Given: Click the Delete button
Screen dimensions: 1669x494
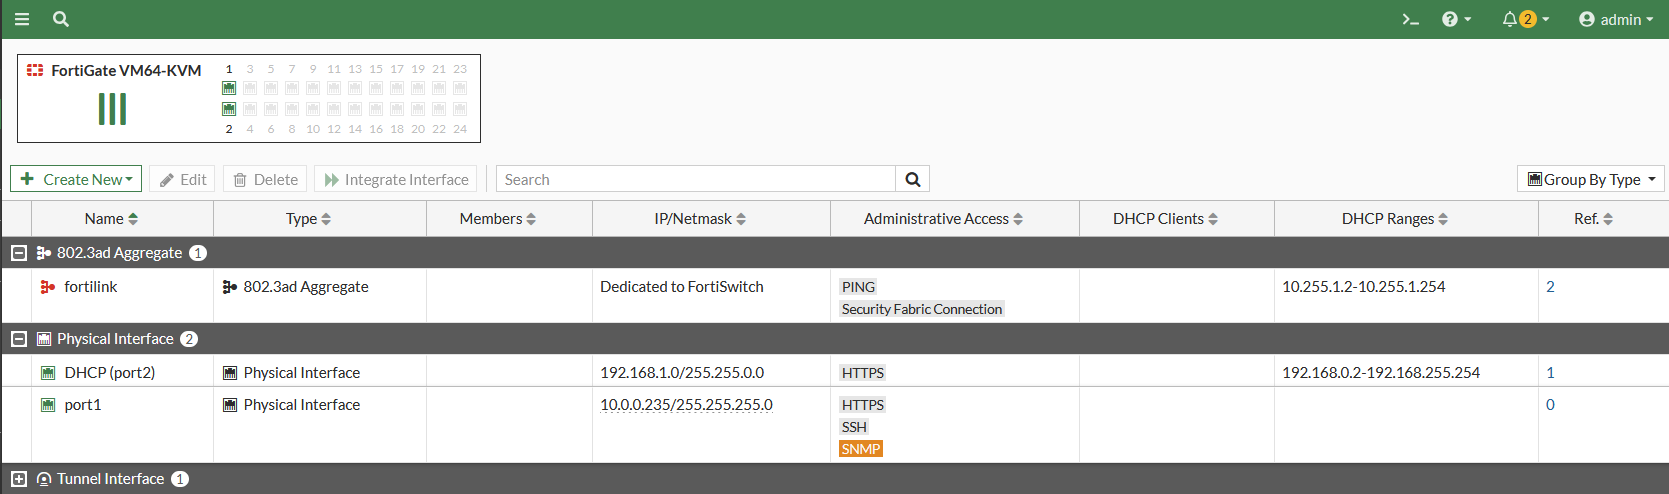Looking at the screenshot, I should pos(265,179).
